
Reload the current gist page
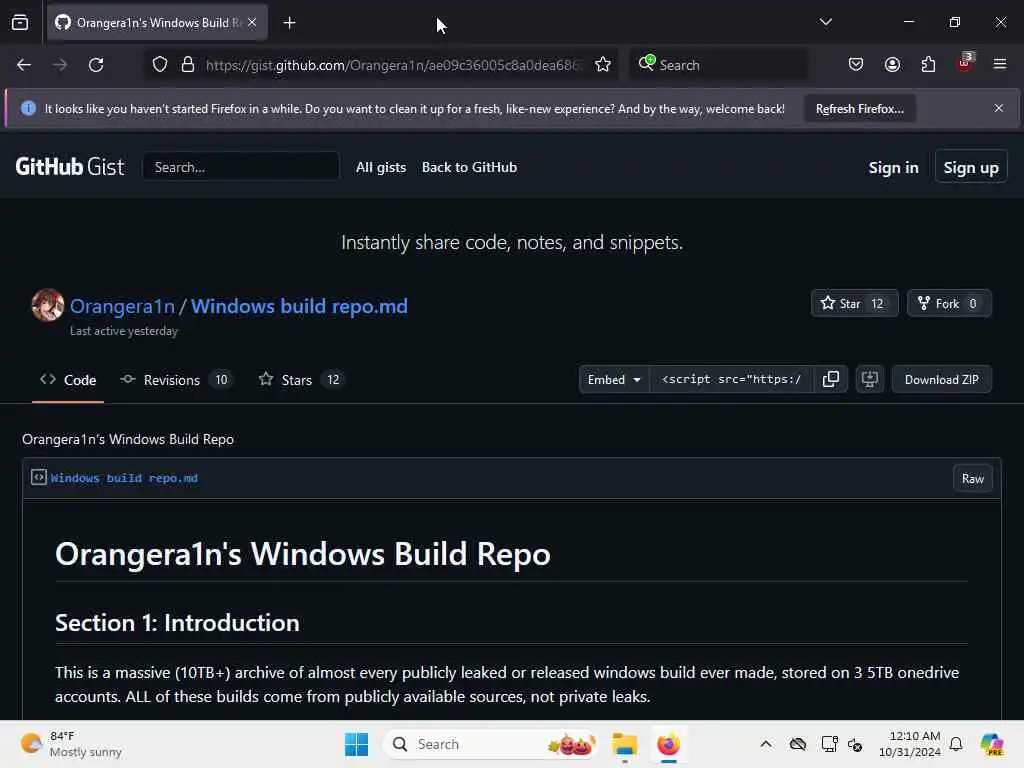pos(96,65)
